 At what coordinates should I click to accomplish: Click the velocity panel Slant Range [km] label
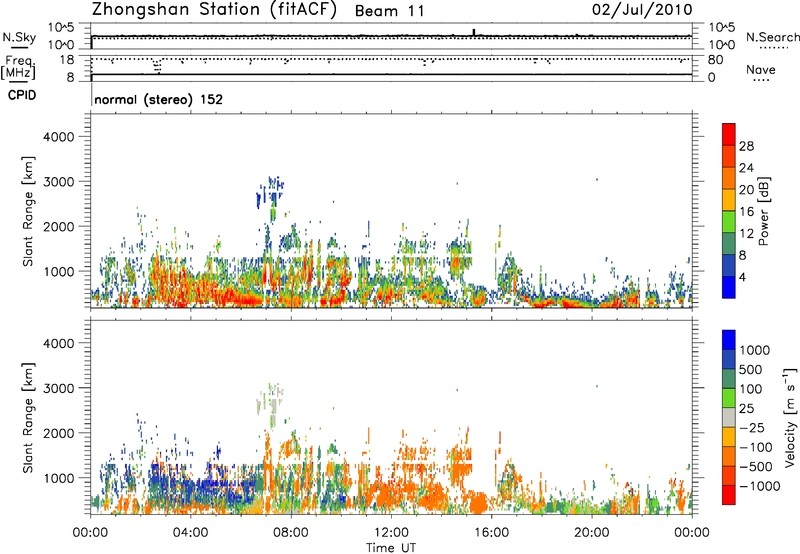pos(28,418)
